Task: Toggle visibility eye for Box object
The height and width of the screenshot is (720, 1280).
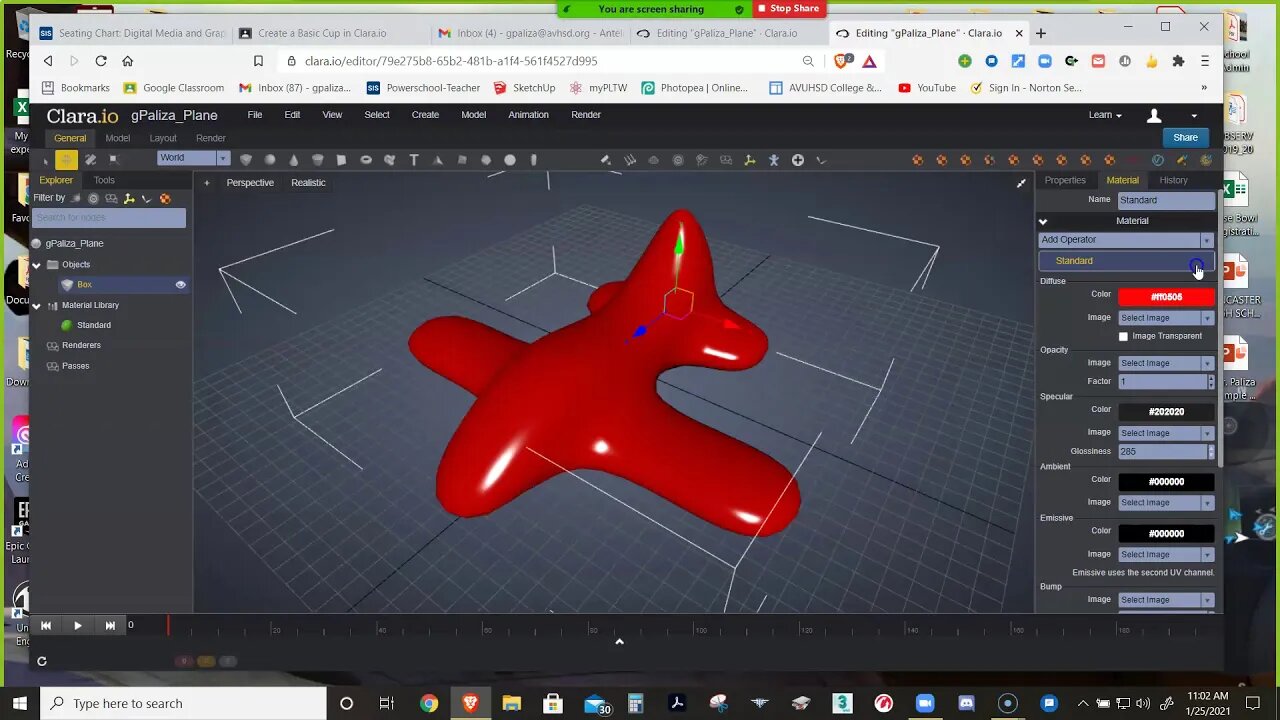Action: (x=181, y=285)
